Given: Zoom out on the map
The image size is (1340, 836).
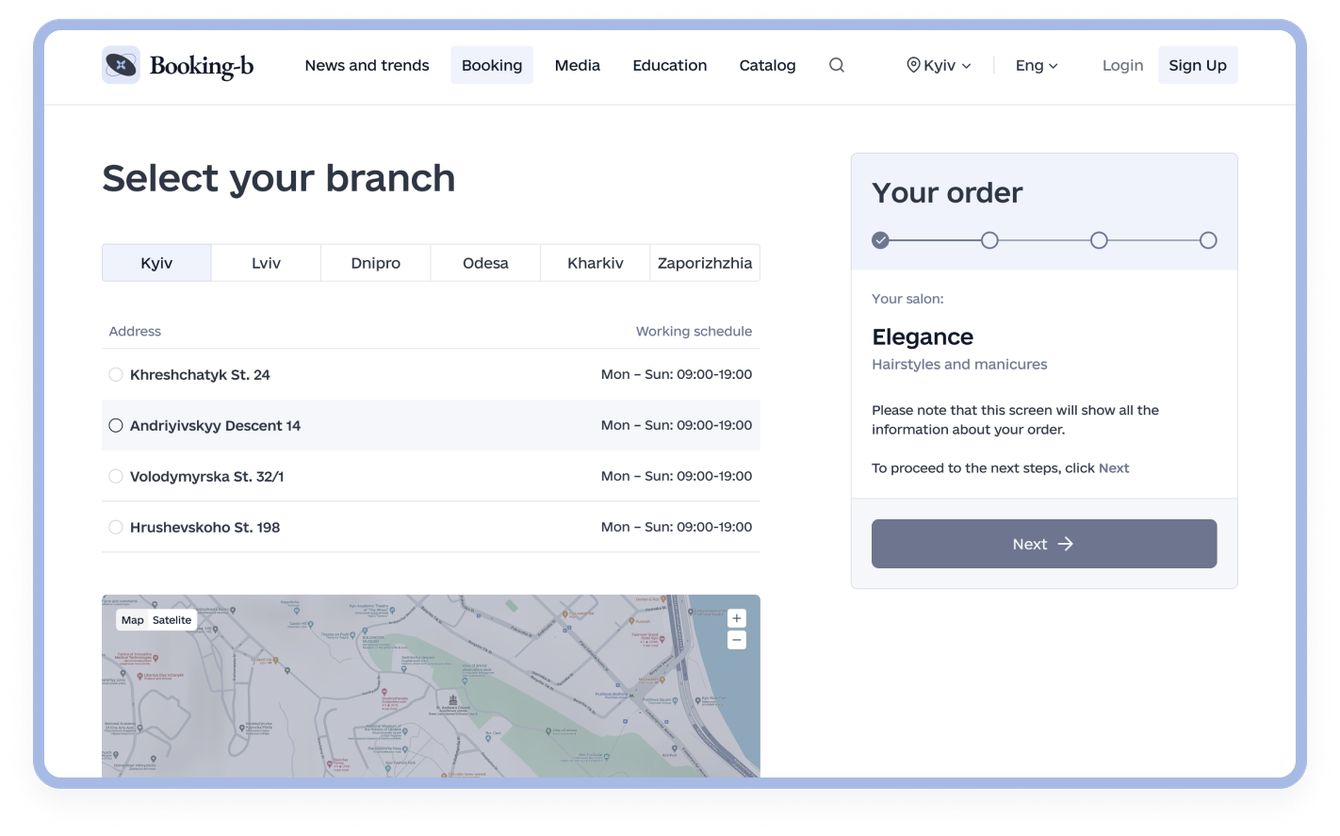Looking at the screenshot, I should 737,640.
